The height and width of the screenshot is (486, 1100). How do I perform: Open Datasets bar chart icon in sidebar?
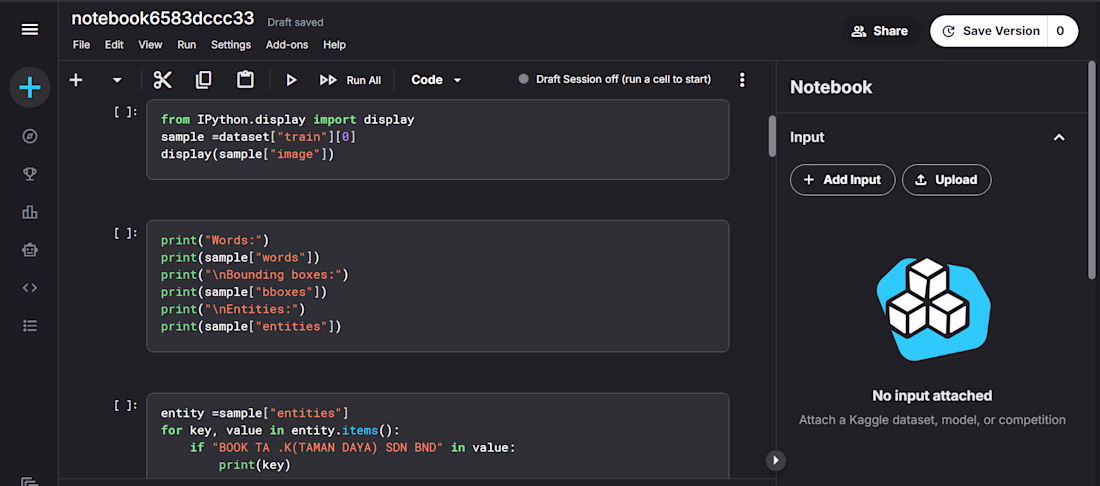29,212
